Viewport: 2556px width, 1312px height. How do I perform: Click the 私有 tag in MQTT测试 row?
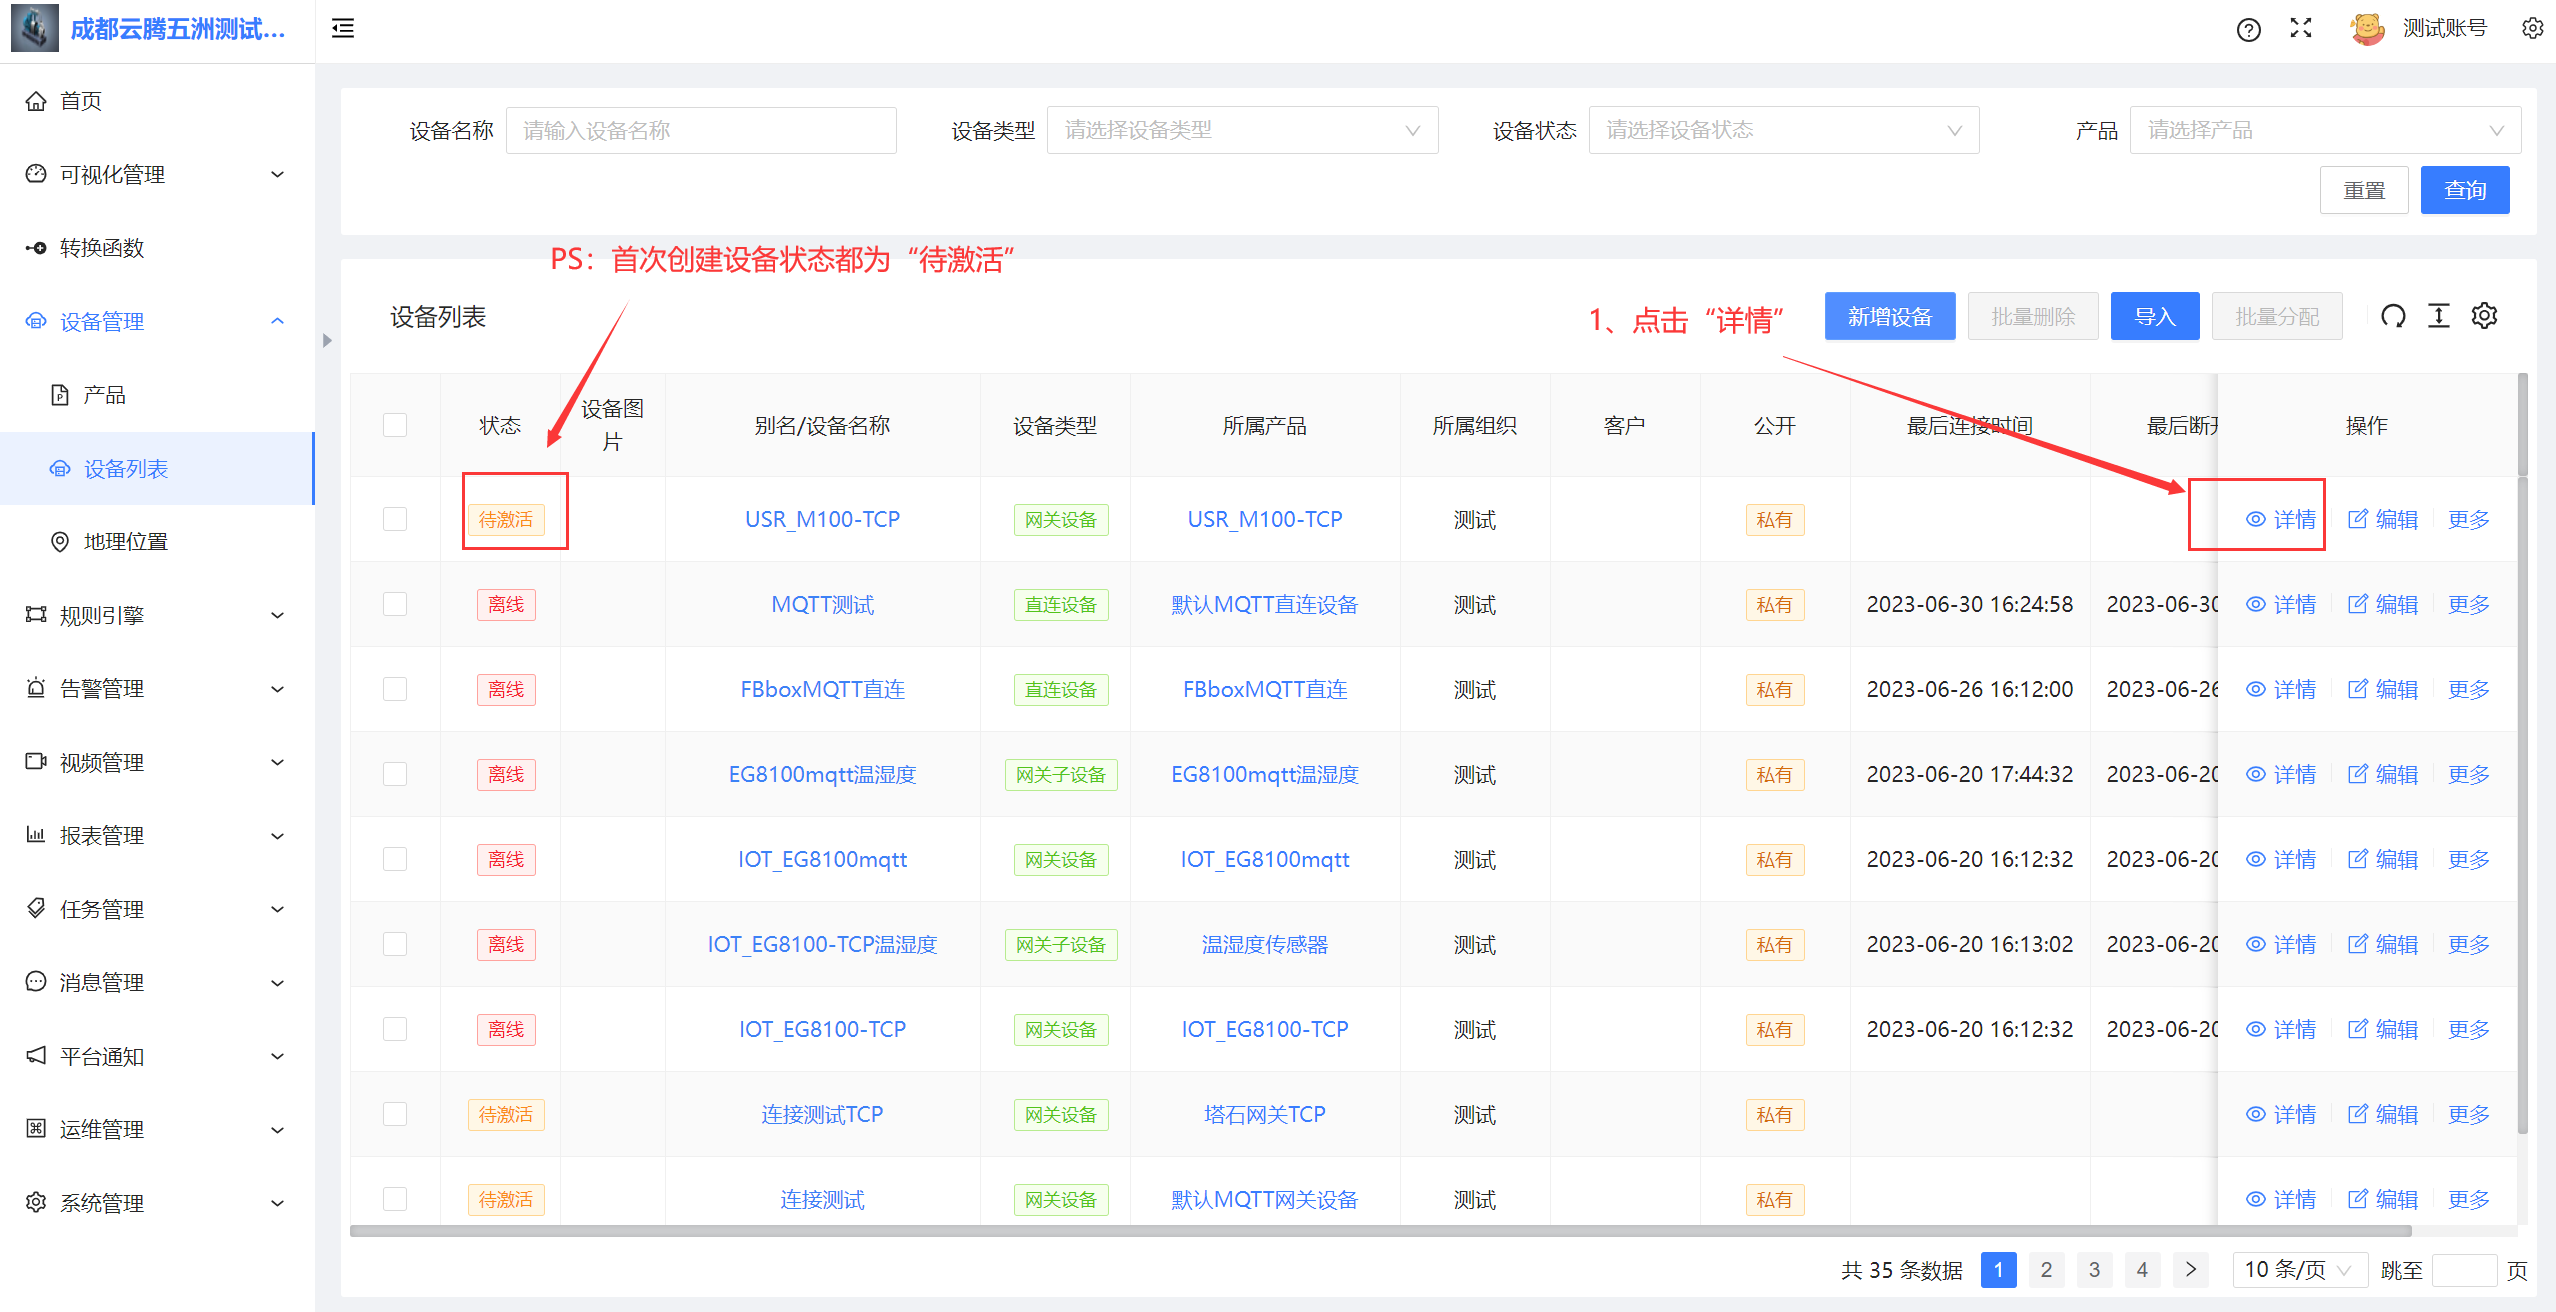coord(1774,604)
